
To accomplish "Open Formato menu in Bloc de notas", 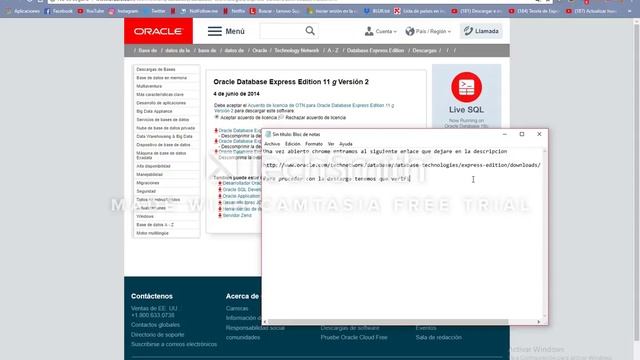I will (x=314, y=144).
